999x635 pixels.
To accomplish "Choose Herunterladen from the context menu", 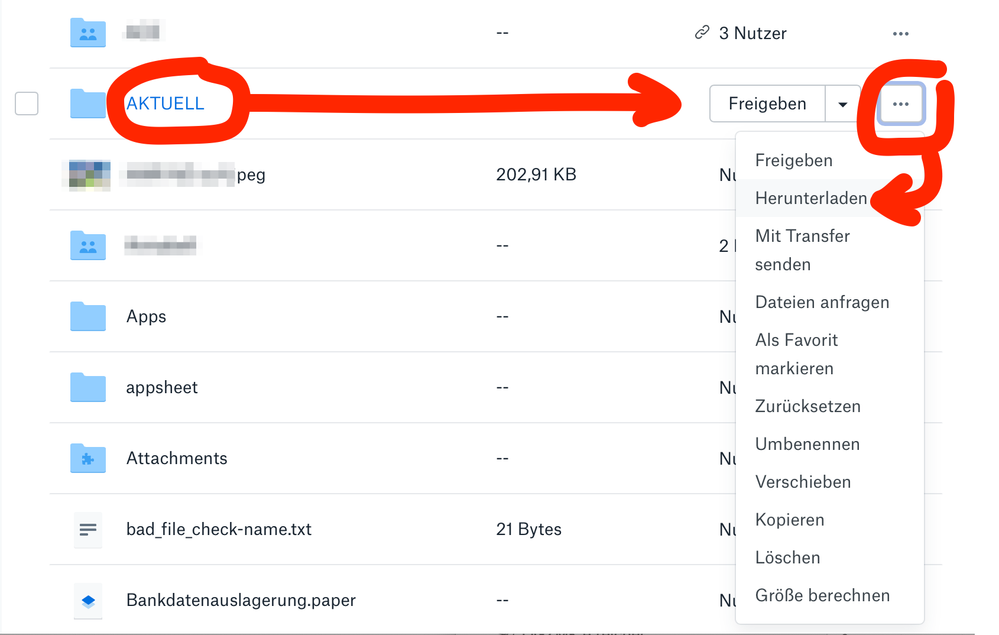I will [810, 198].
